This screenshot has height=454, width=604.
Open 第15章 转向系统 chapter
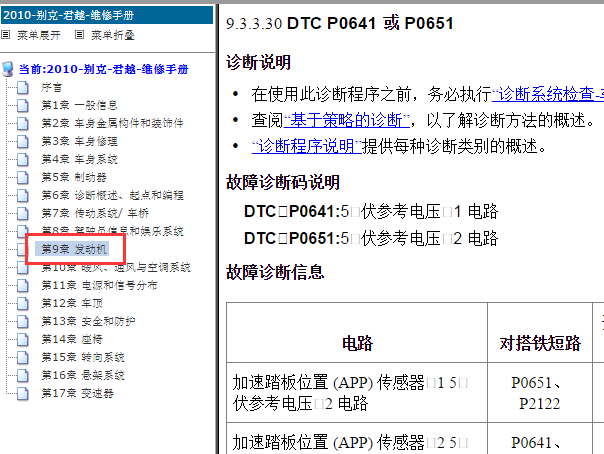click(83, 357)
